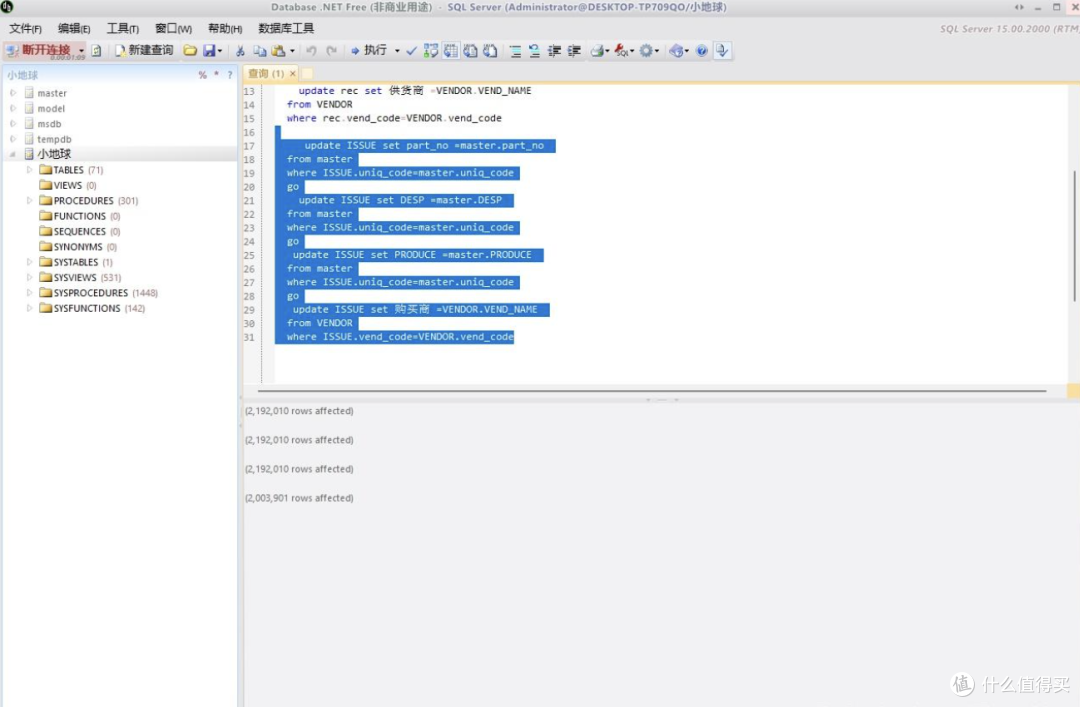Click the blue help question icon
The width and height of the screenshot is (1080, 707).
[701, 51]
